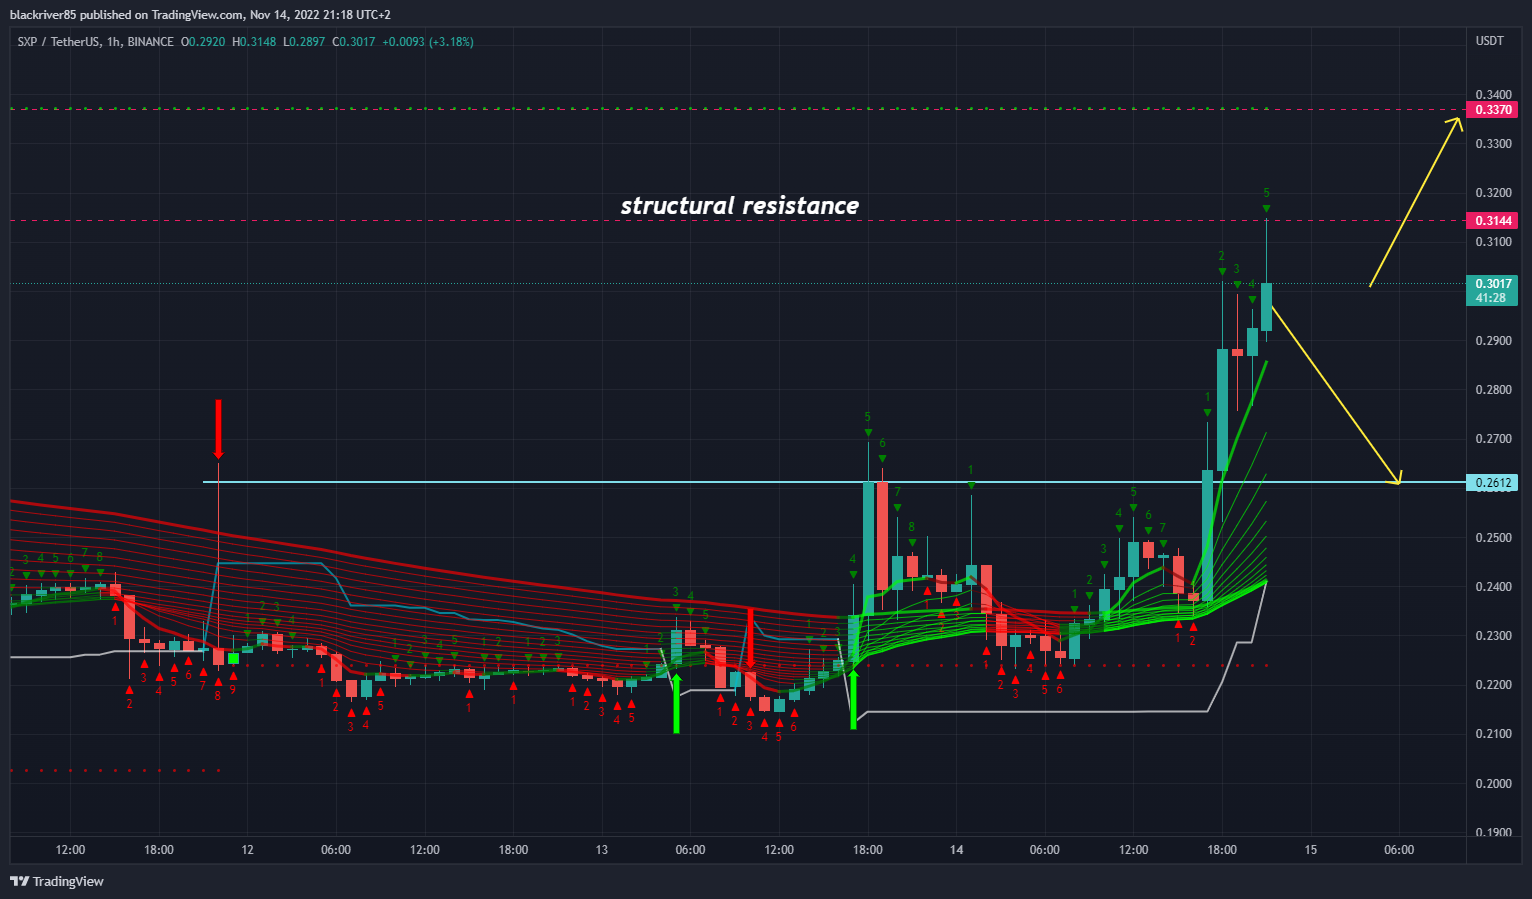
Task: Click the +0.0093 (+3.18%) change value
Action: pos(428,42)
